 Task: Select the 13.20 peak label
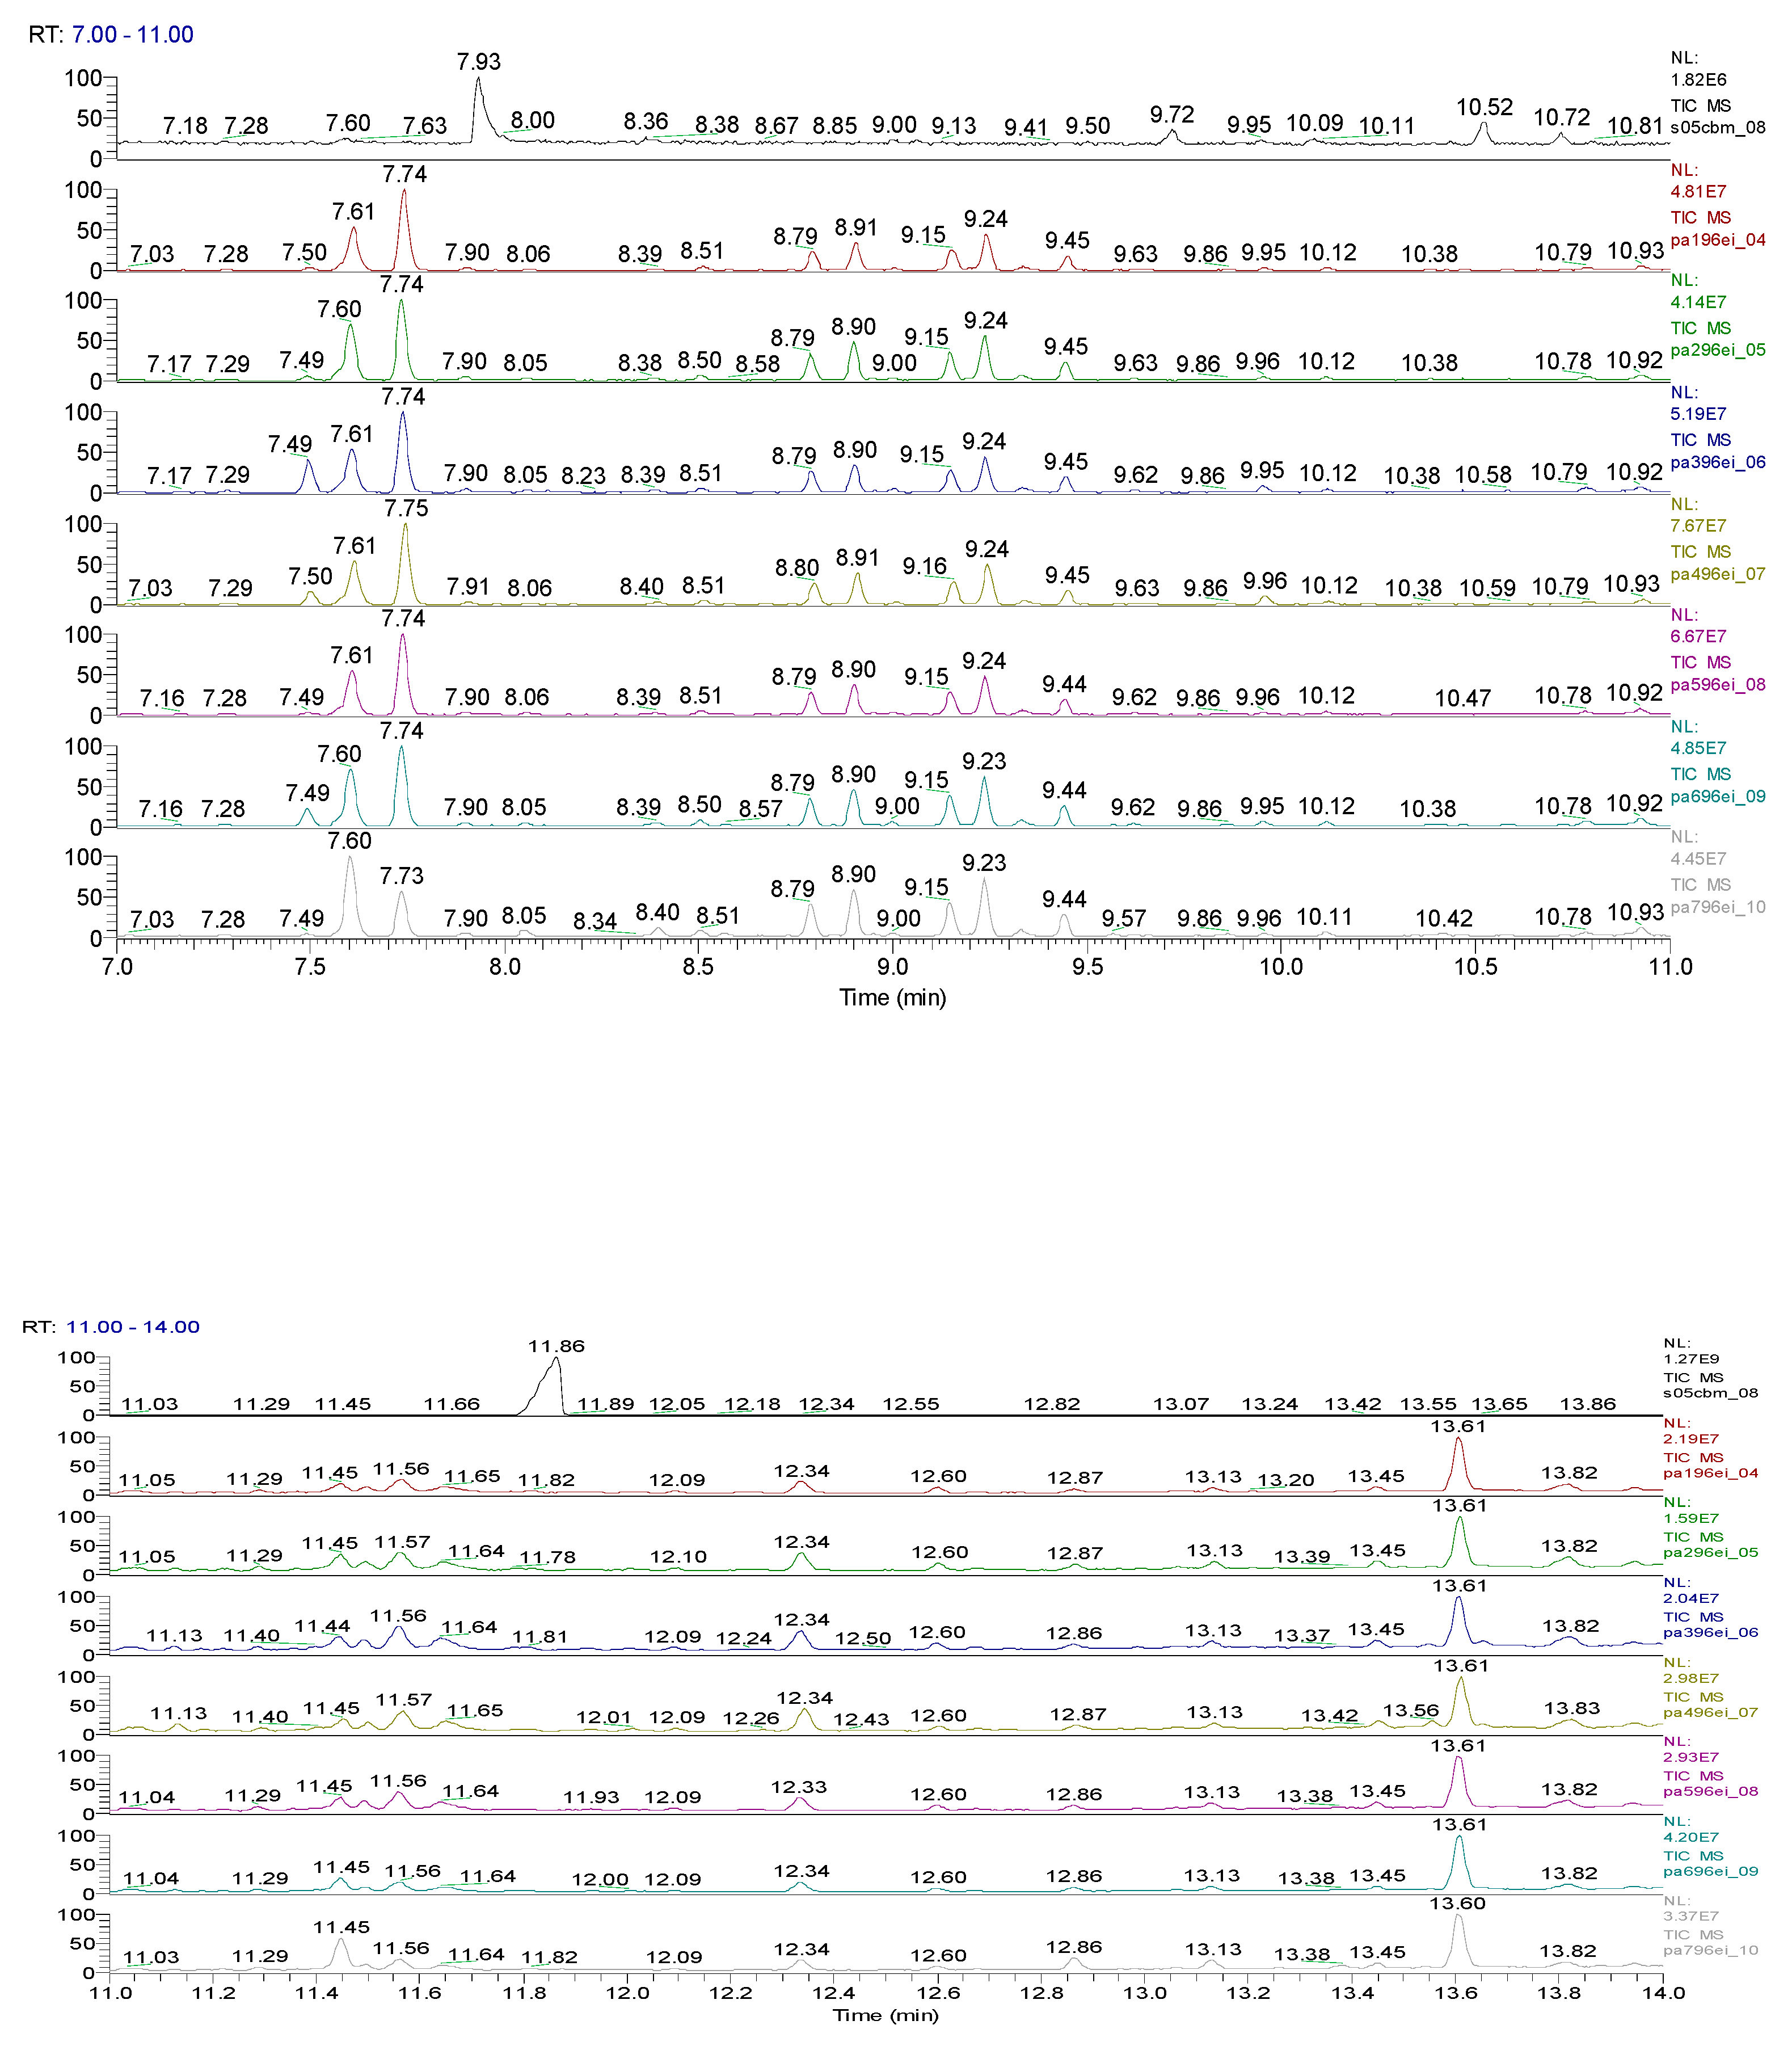tap(1286, 1480)
